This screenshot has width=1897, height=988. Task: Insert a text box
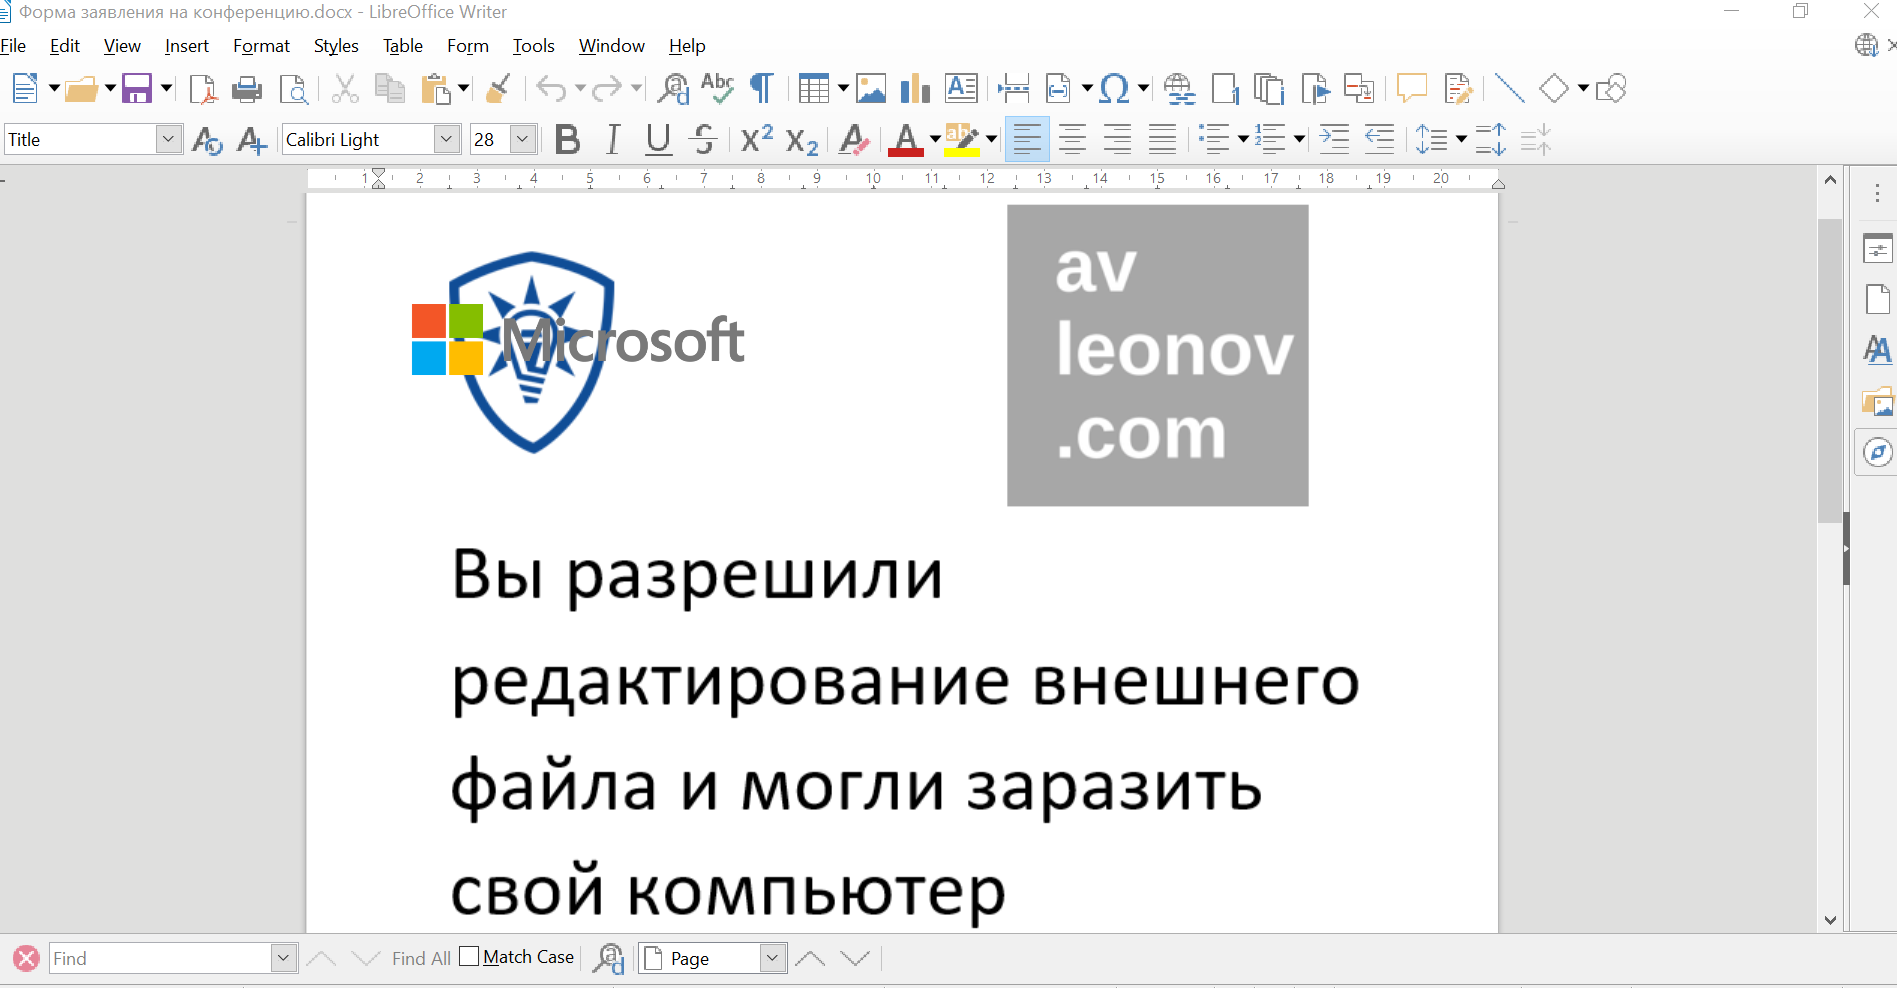click(x=961, y=89)
